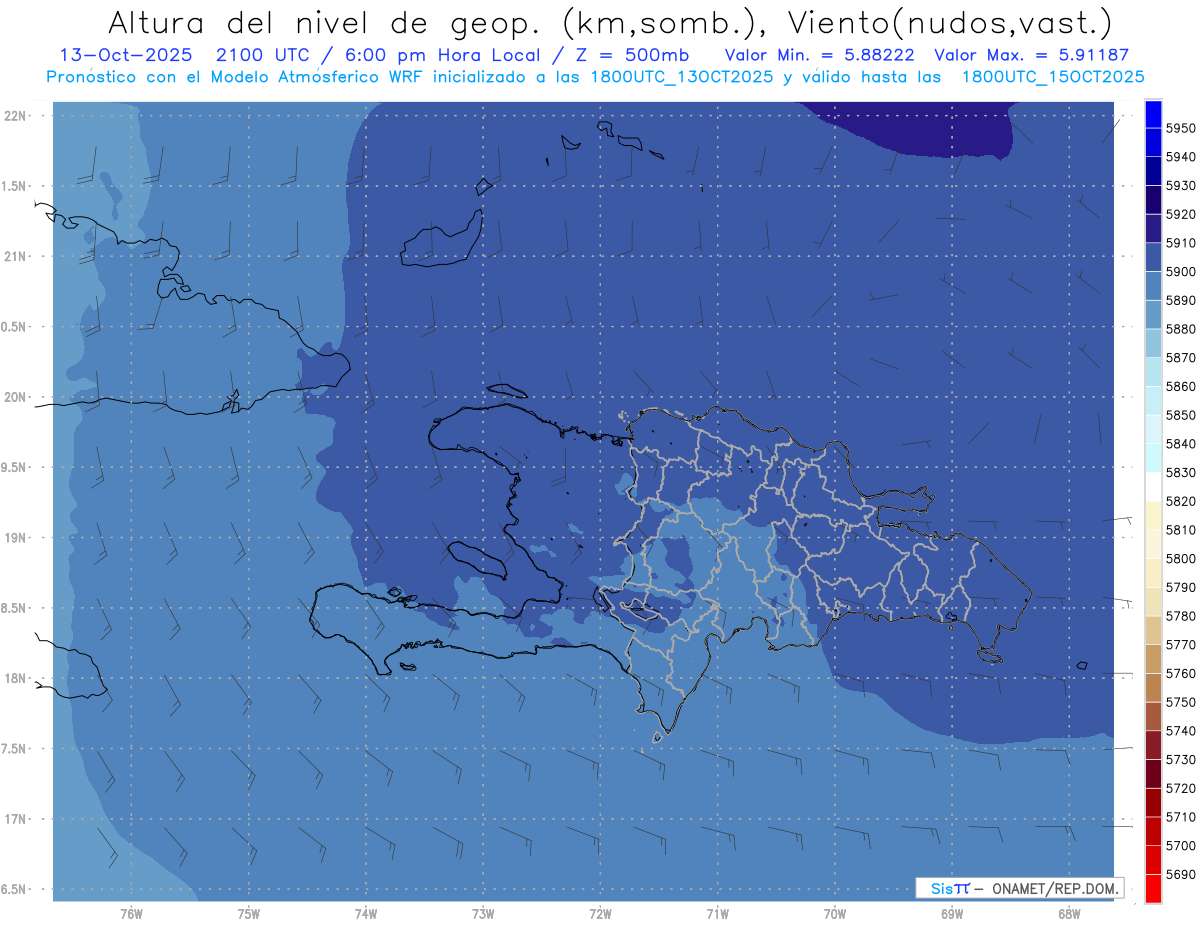Click the 5690 red legend swatch
The height and width of the screenshot is (927, 1200).
(x=1153, y=888)
